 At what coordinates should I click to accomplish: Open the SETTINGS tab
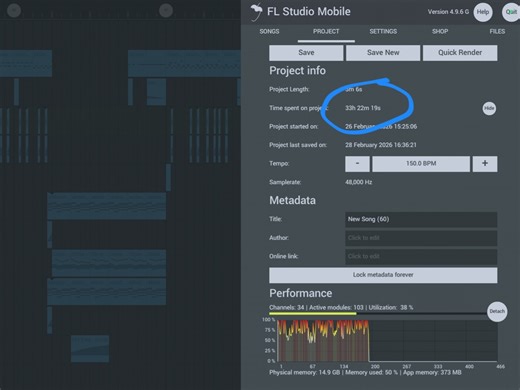point(383,31)
